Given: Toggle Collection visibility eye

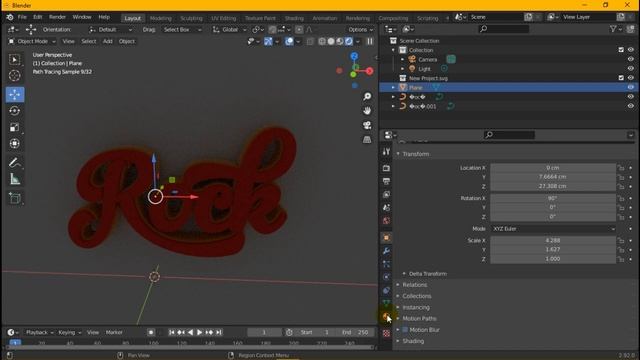Looking at the screenshot, I should 631,50.
